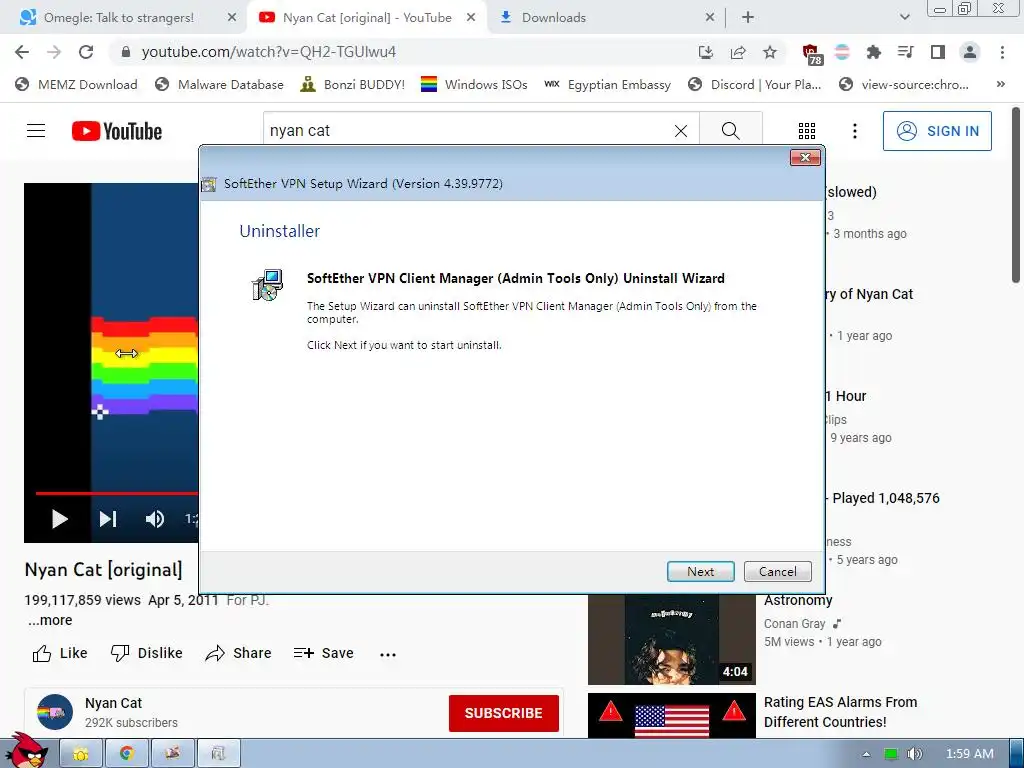The image size is (1024, 768).
Task: Close the Omegle tab
Action: pos(232,18)
